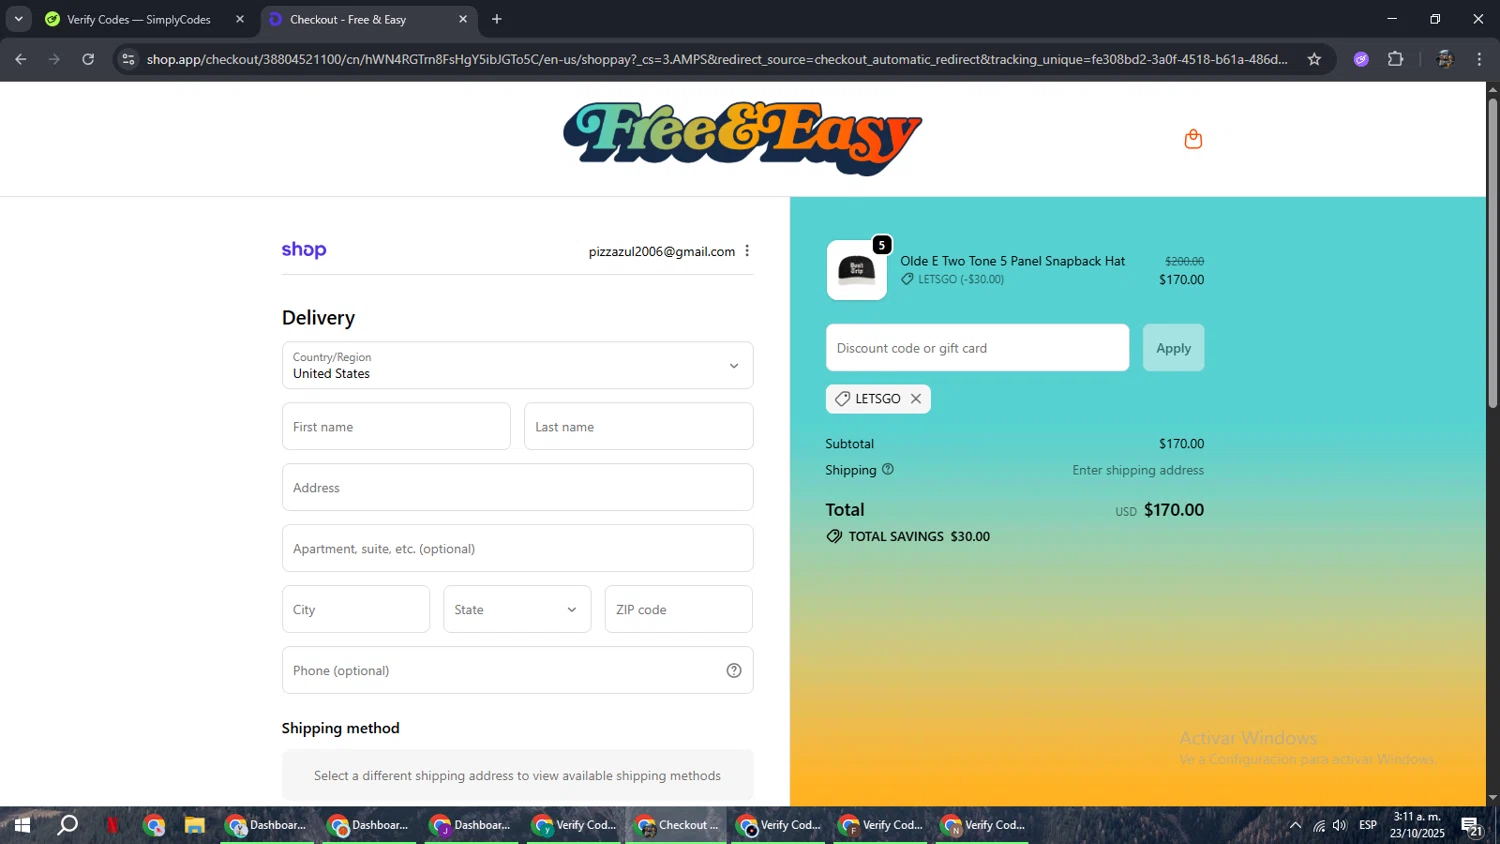Click the address bar URL
The image size is (1500, 844).
717,59
